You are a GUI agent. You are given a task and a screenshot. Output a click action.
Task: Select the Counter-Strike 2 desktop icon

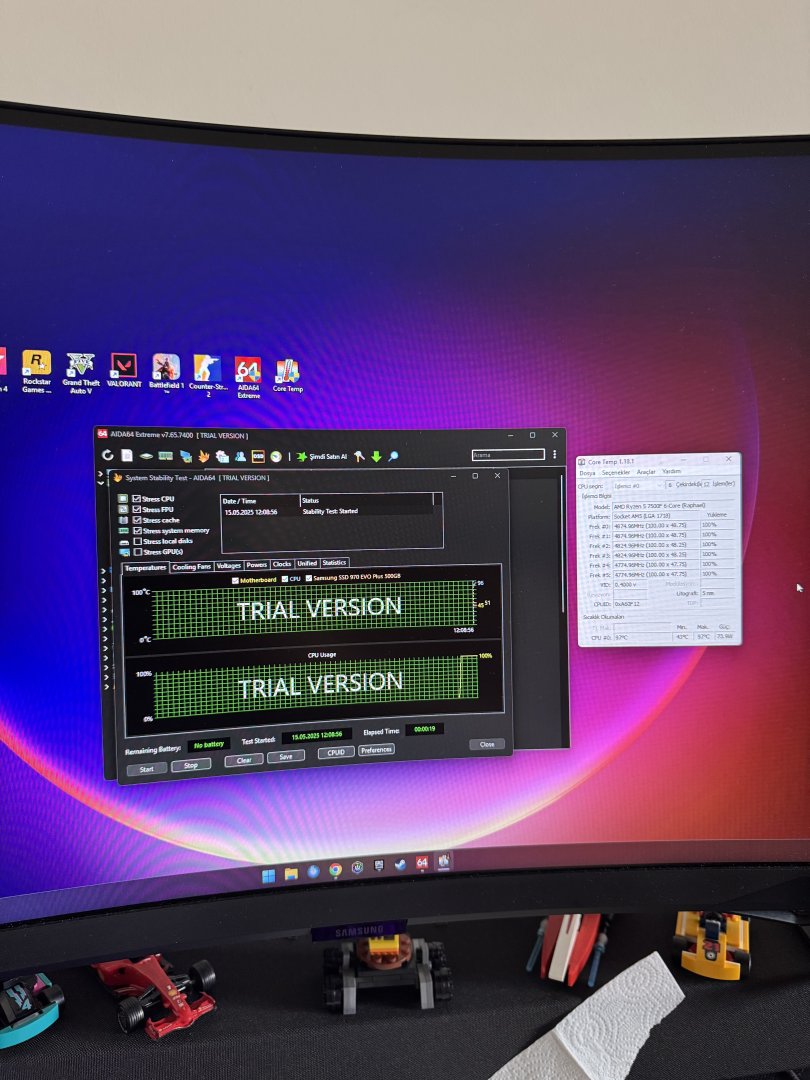(x=207, y=375)
